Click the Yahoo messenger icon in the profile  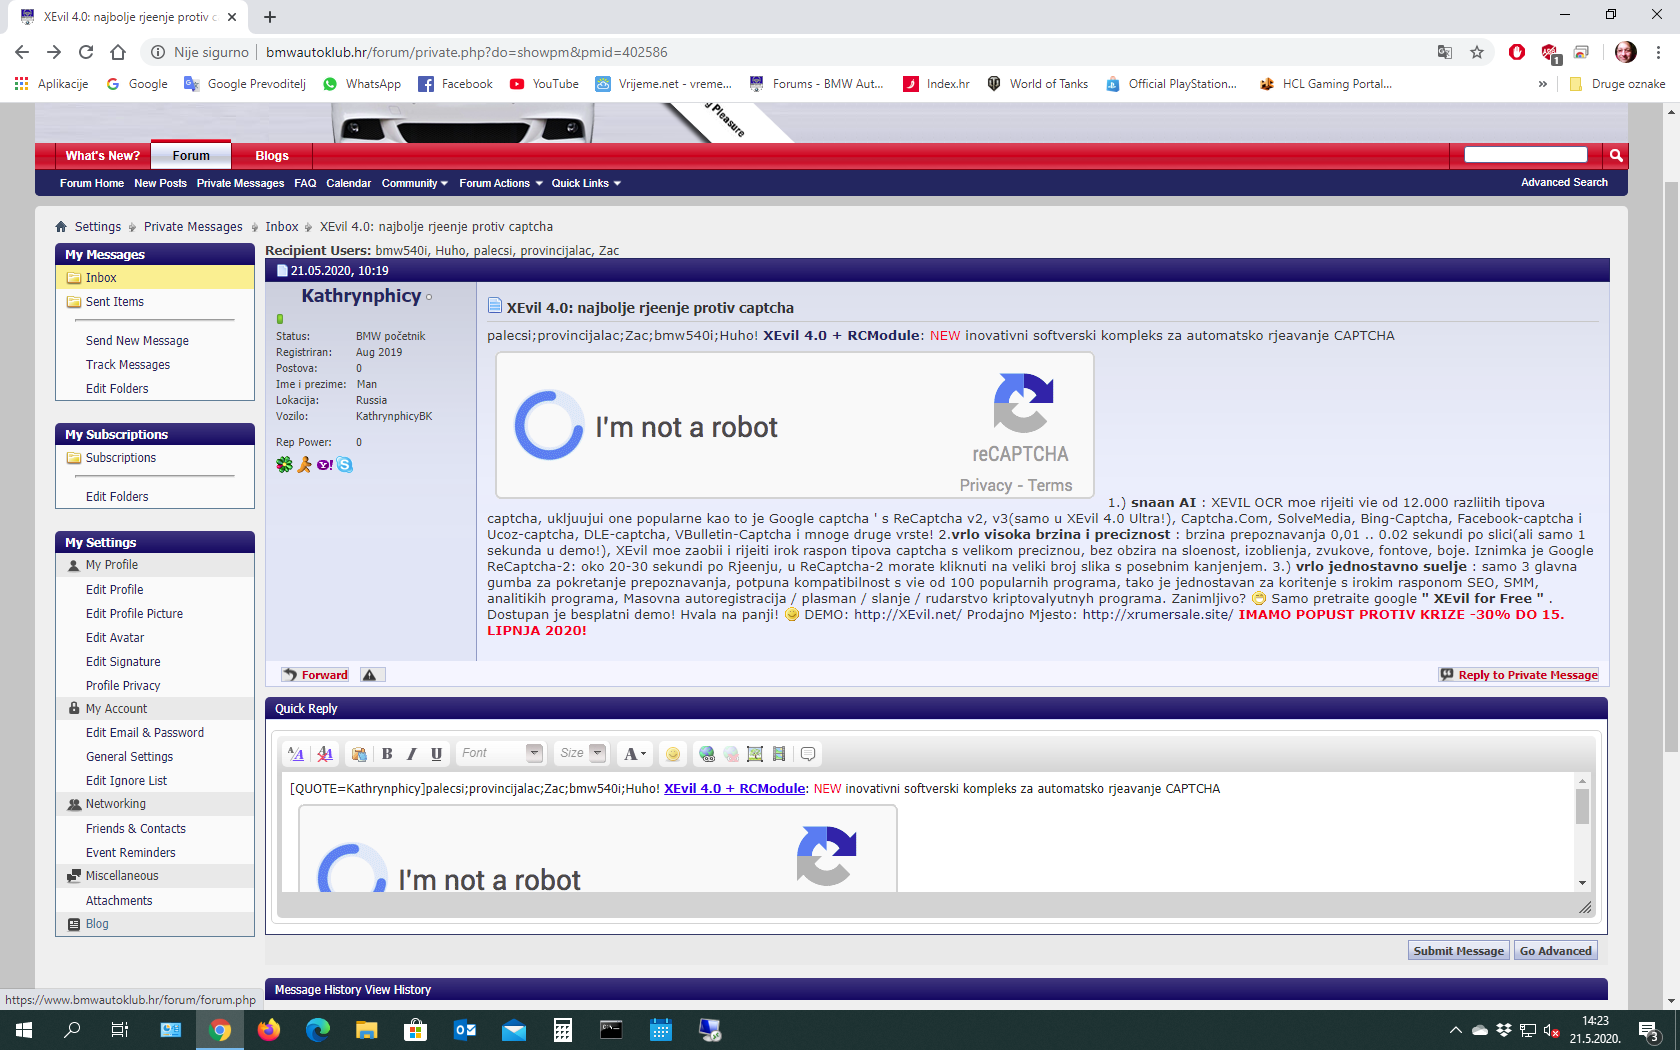tap(325, 464)
